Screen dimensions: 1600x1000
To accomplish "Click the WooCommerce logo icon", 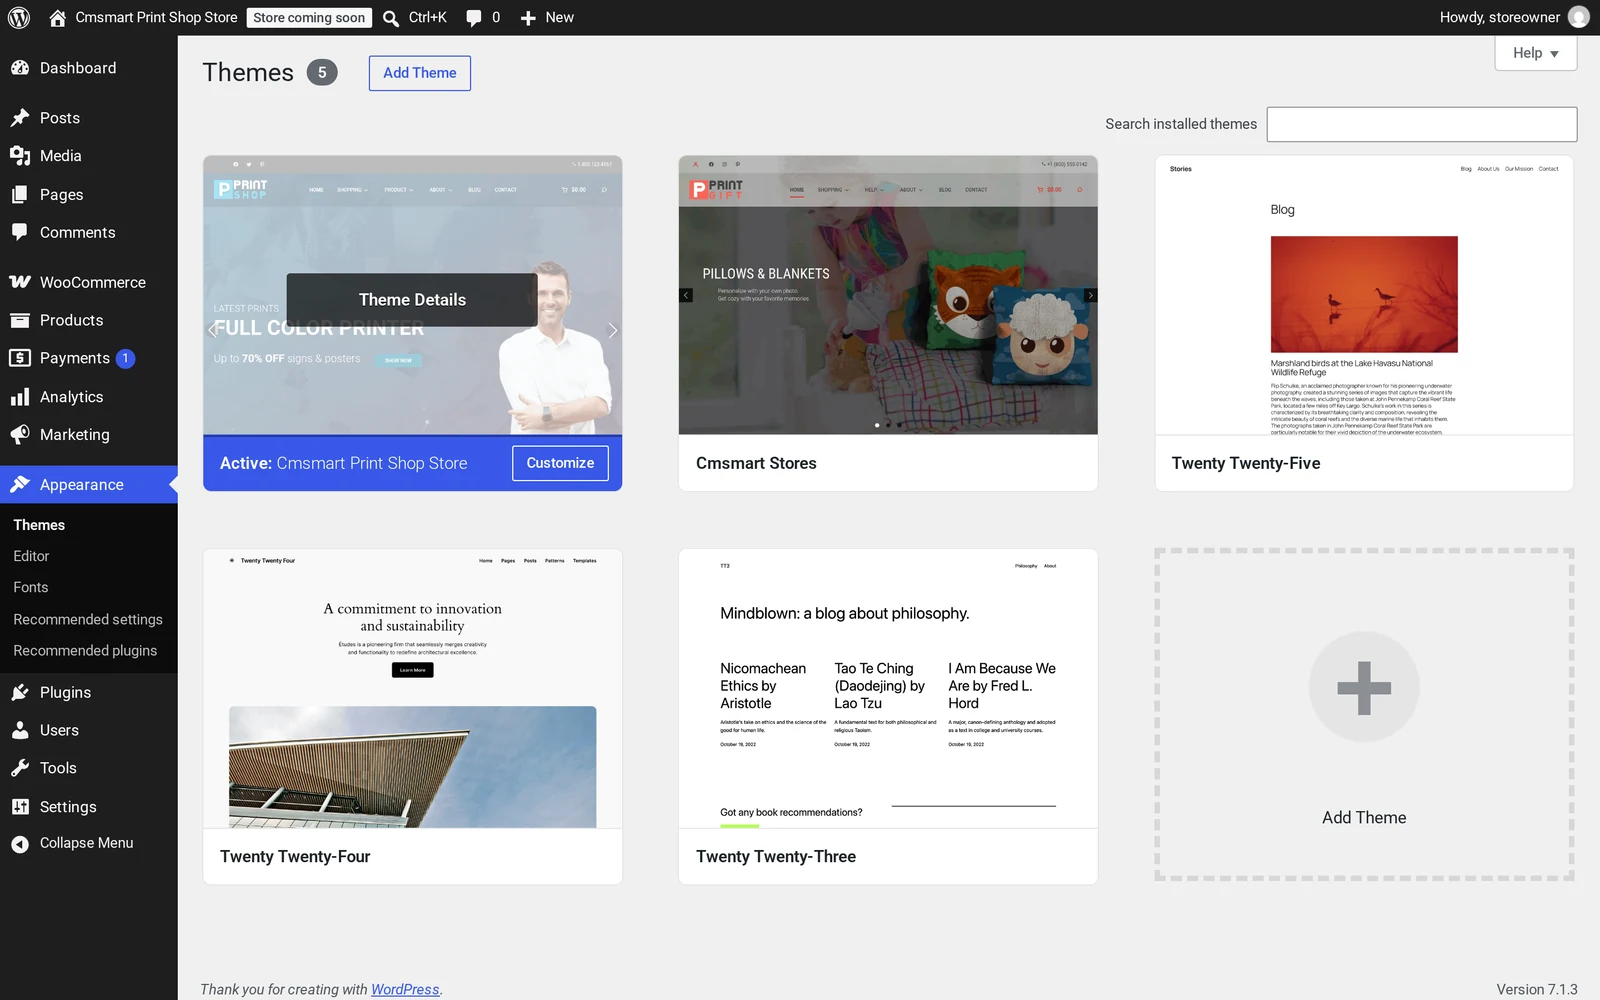I will tap(20, 282).
